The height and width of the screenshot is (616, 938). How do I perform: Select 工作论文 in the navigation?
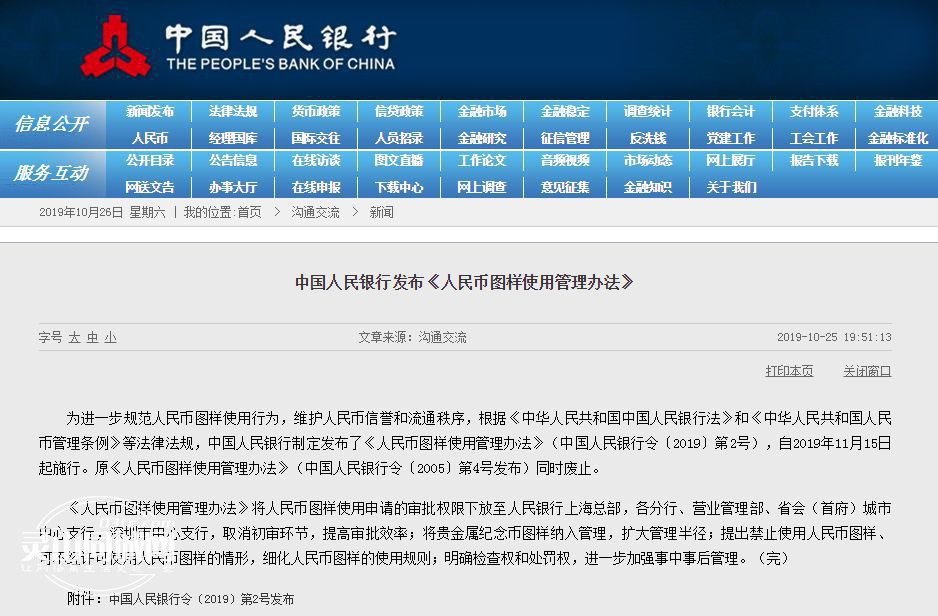tap(482, 160)
